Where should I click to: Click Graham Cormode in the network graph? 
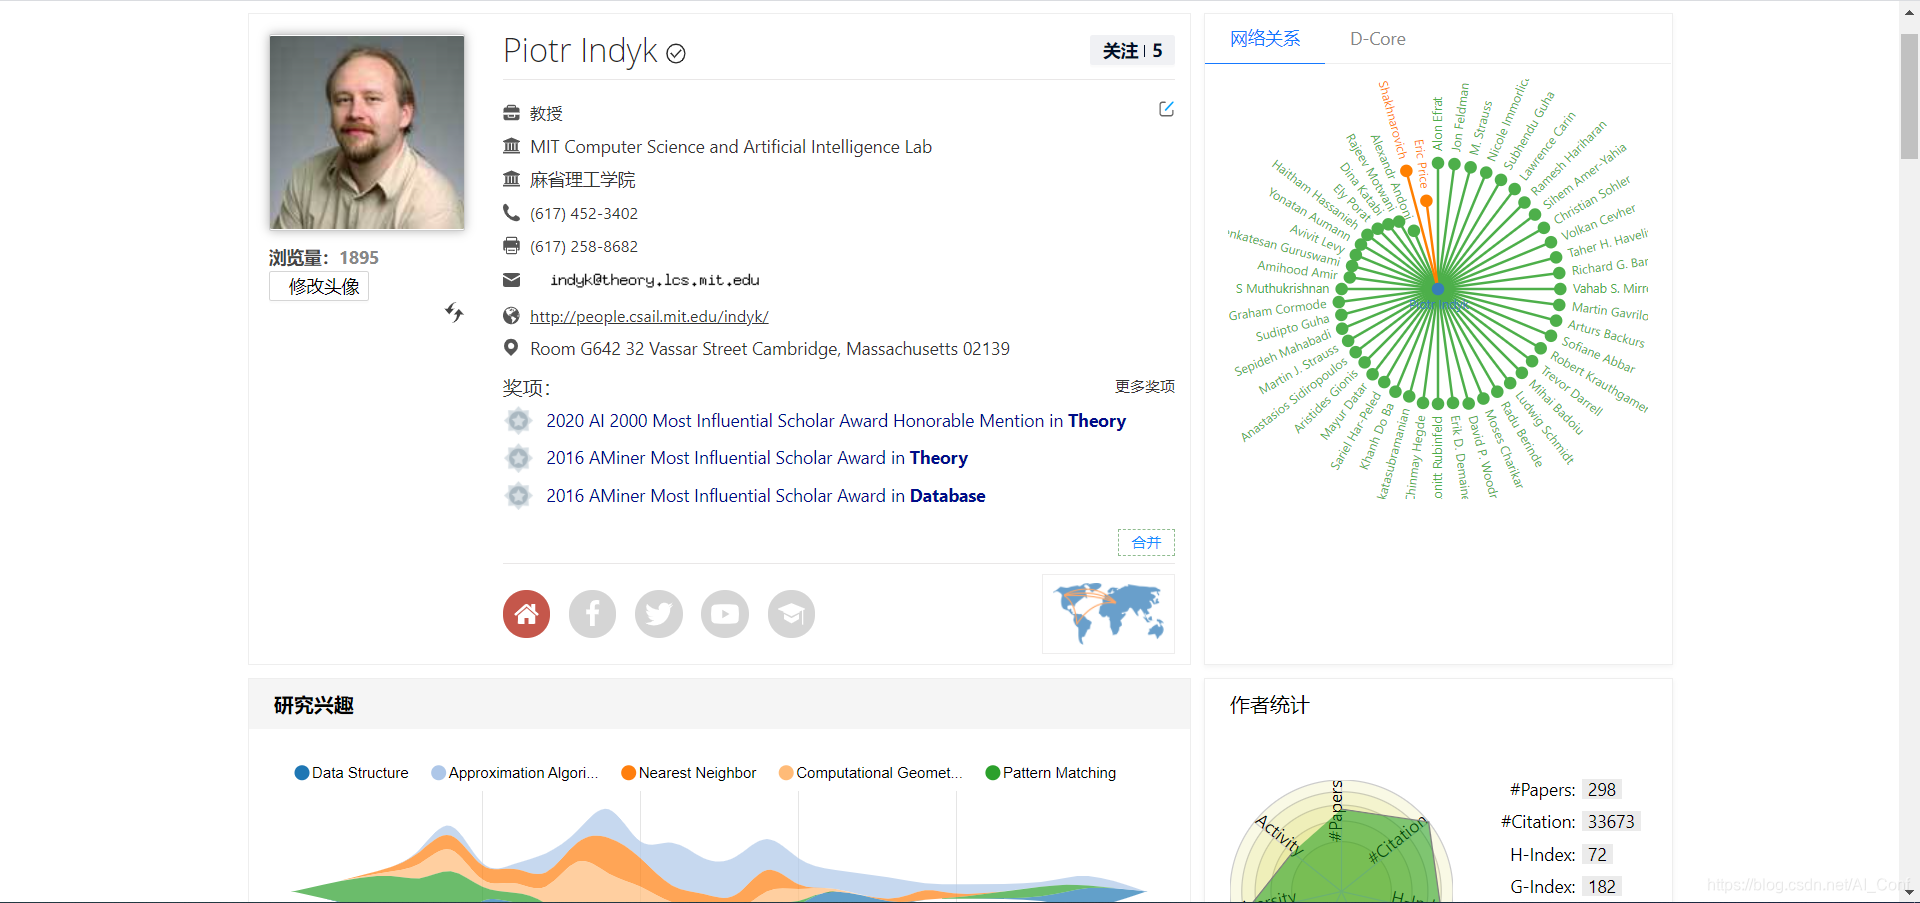(x=1277, y=309)
